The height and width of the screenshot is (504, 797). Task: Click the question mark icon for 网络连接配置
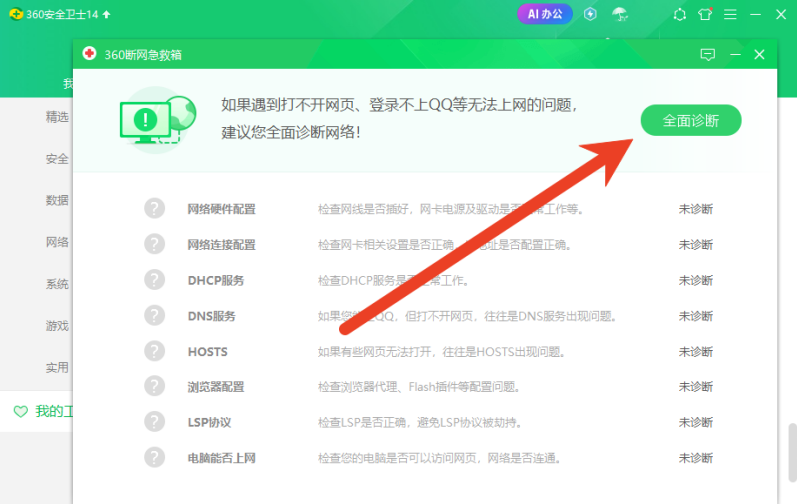(155, 244)
